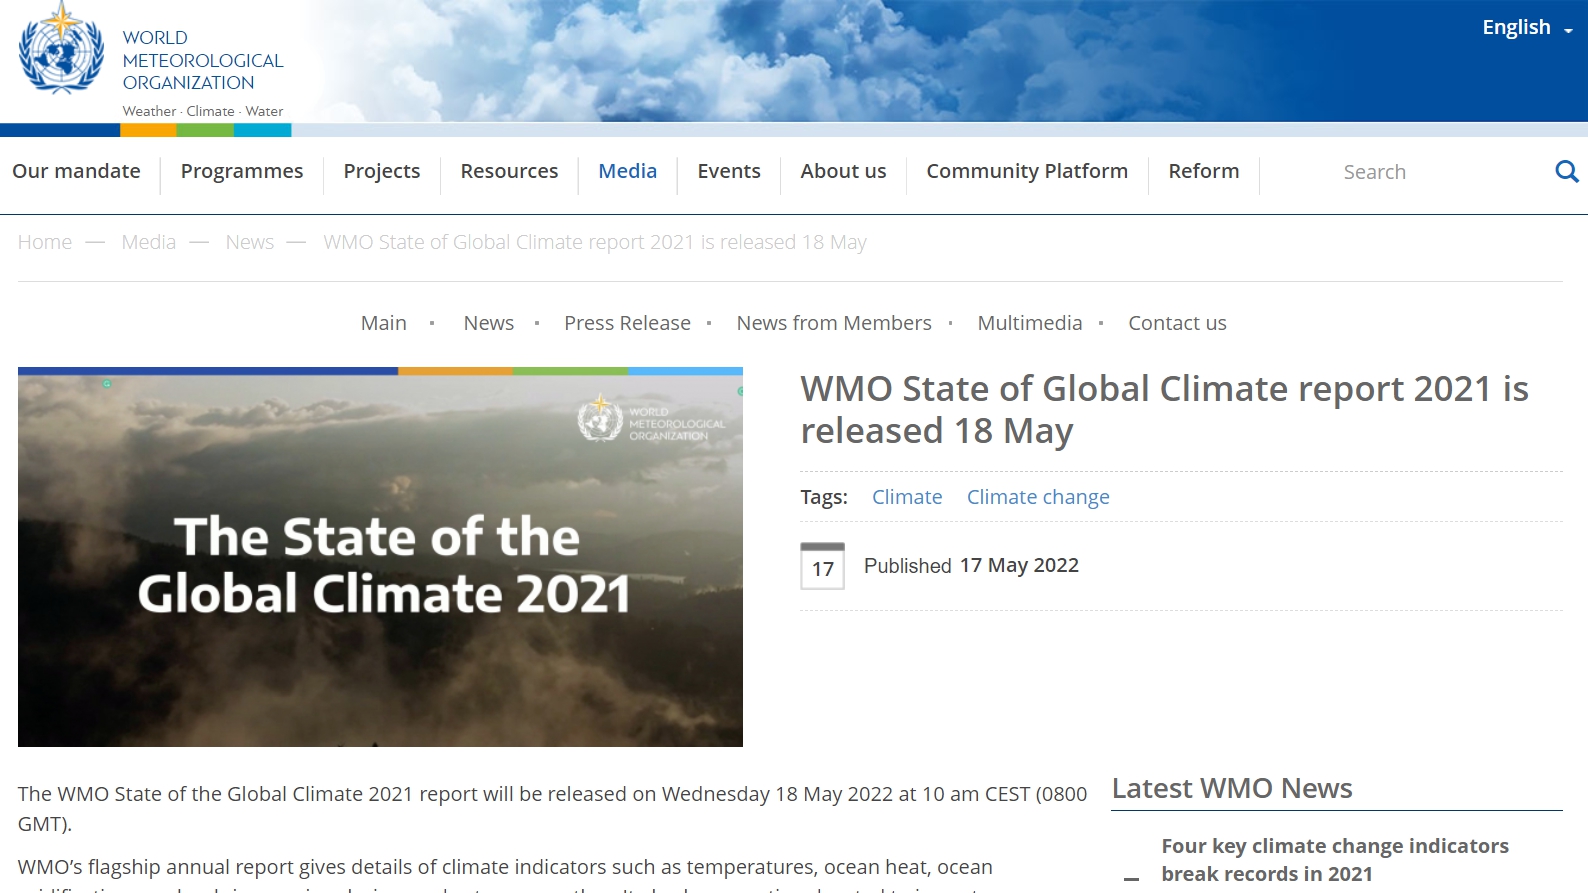Open the Programmes menu item

pos(241,171)
